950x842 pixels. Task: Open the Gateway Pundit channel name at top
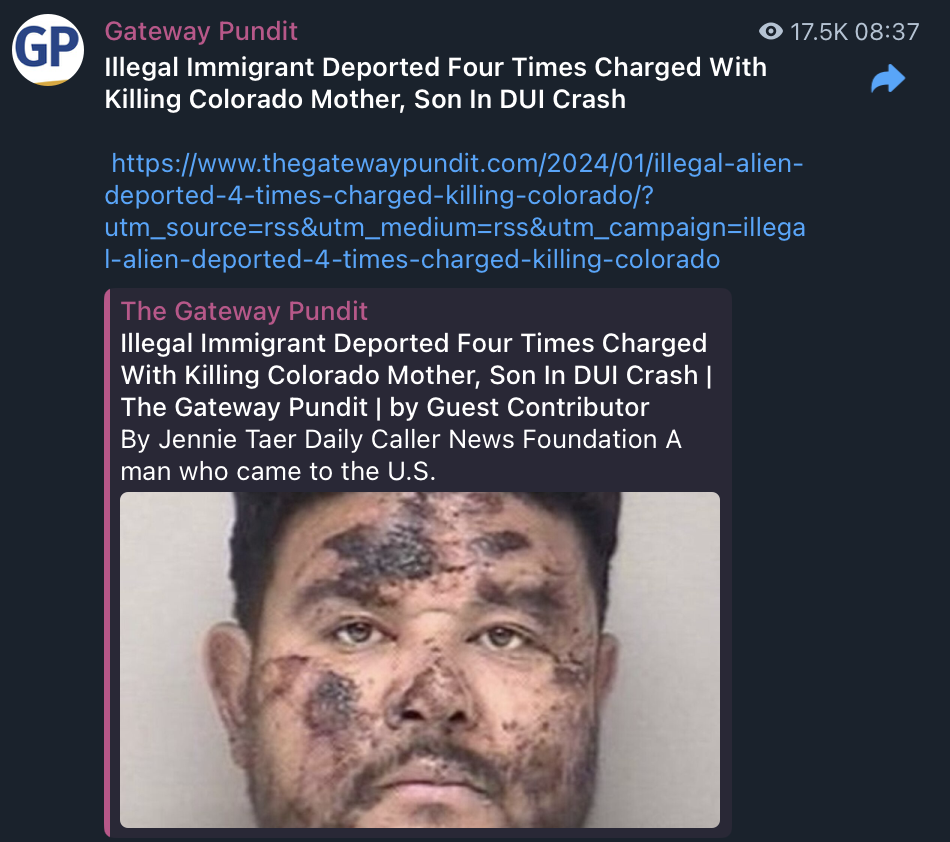pos(201,31)
